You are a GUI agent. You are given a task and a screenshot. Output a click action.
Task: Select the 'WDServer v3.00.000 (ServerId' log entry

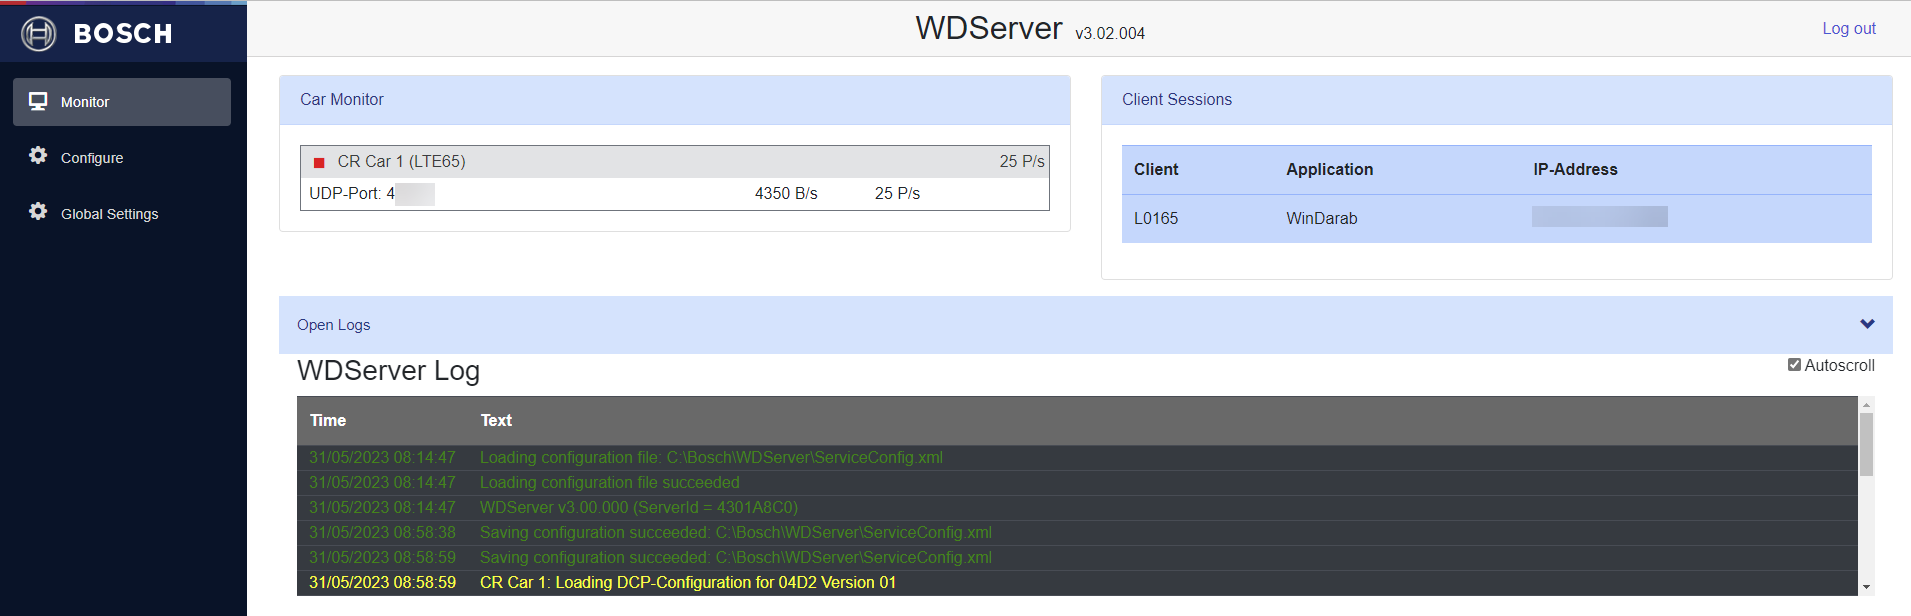tap(1078, 508)
